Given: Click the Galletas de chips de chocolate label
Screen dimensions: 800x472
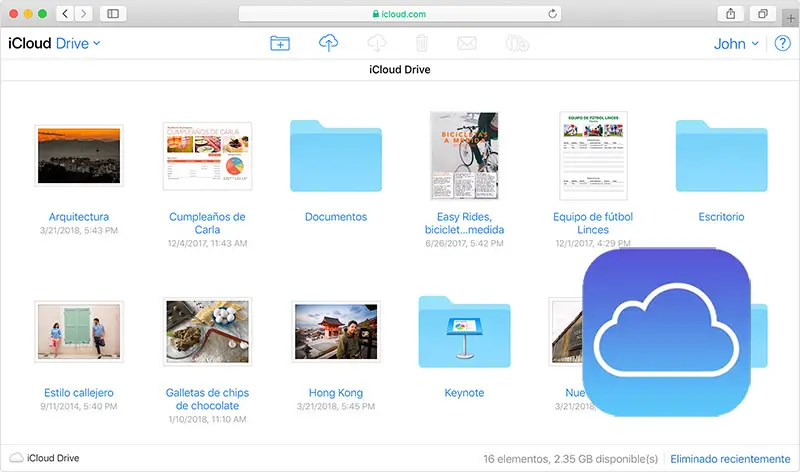Looking at the screenshot, I should point(207,399).
